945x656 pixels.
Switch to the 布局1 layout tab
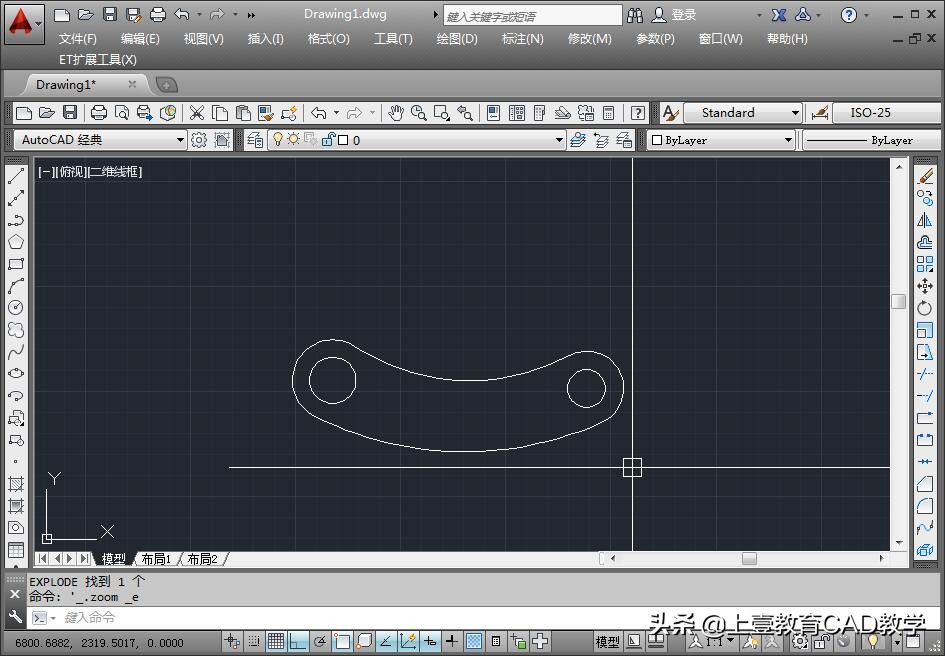(155, 559)
